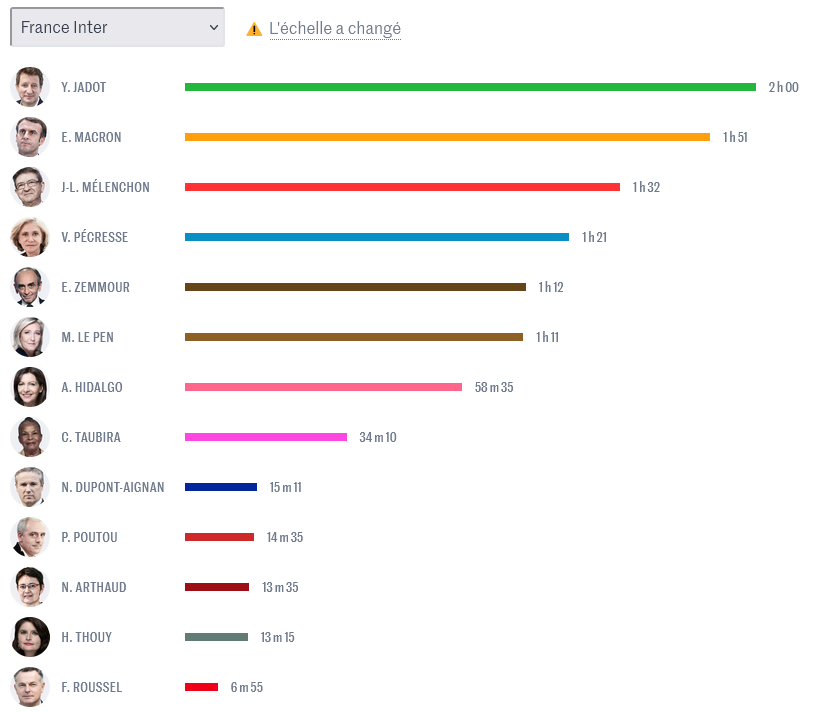The image size is (827, 712).
Task: Click E. Macron's avatar
Action: tap(30, 137)
